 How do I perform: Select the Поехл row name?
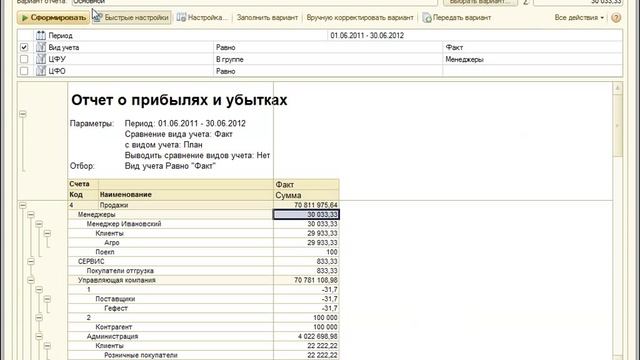coord(104,252)
